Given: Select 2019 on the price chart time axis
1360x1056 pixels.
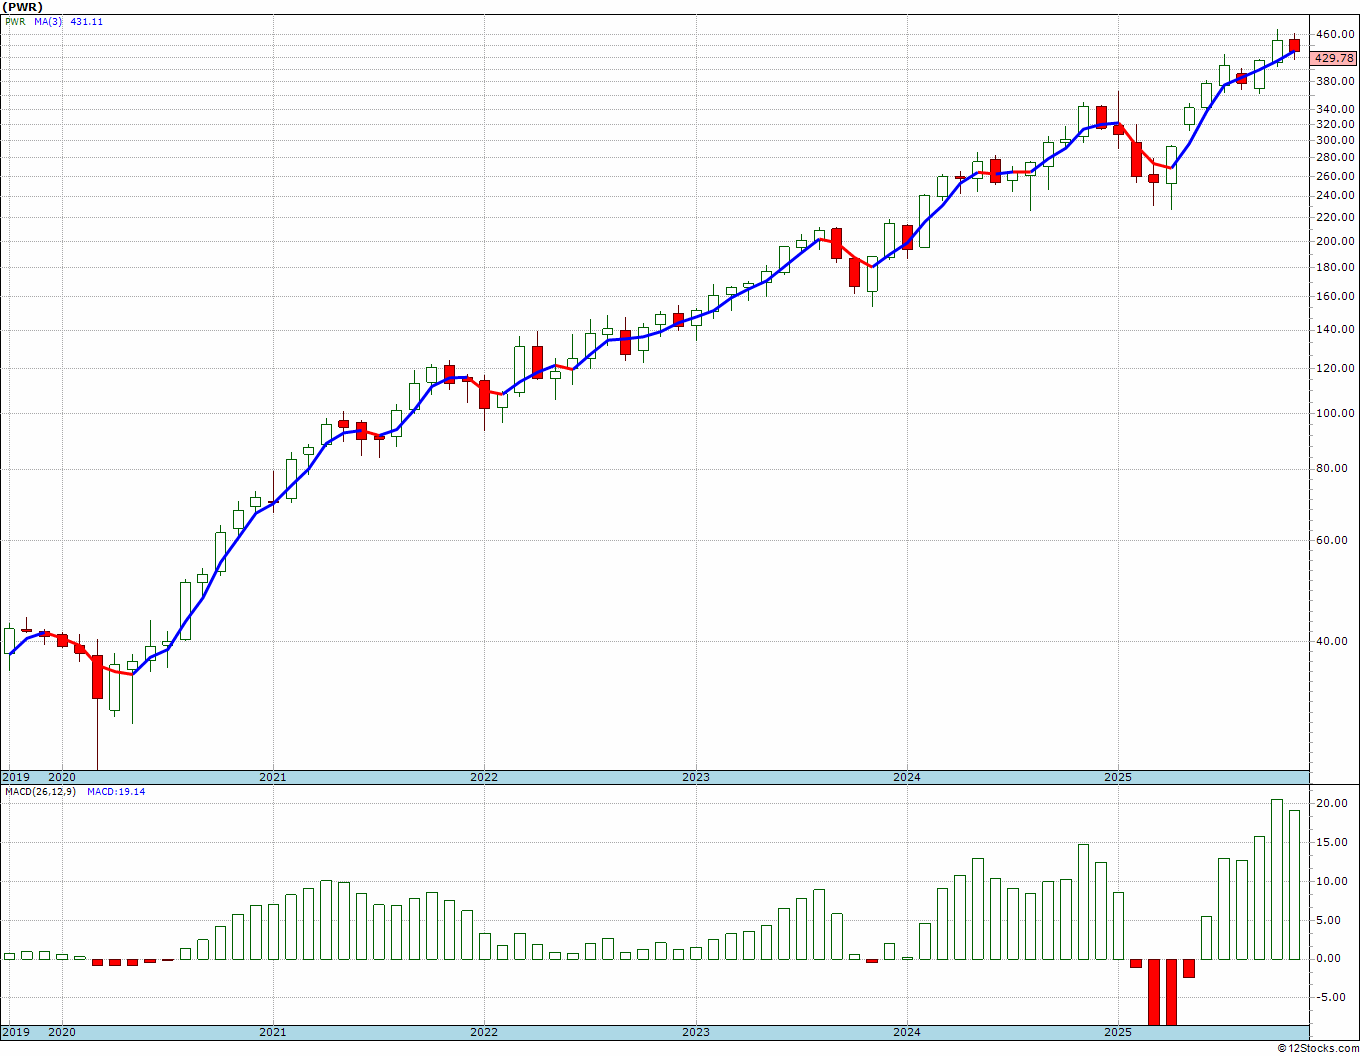Looking at the screenshot, I should pos(16,777).
